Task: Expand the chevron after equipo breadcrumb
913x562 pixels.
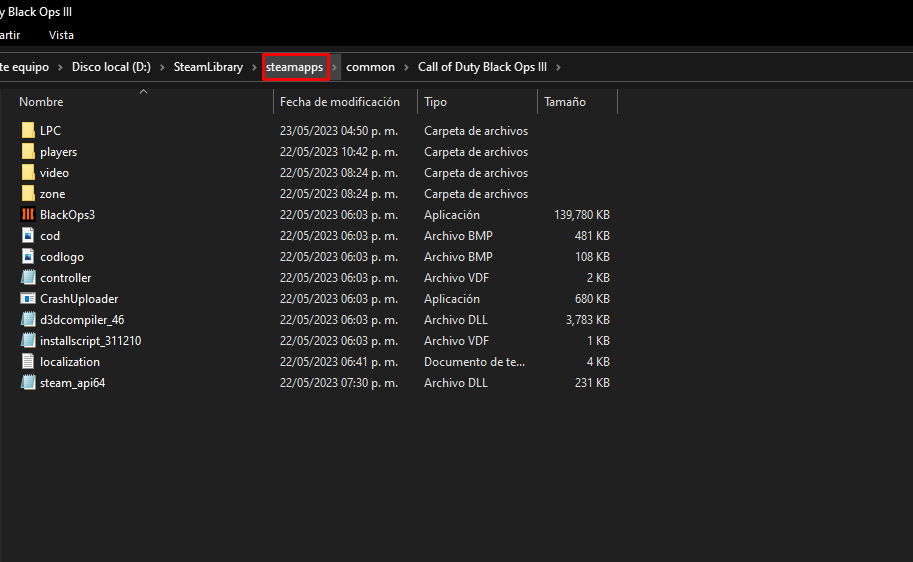Action: 60,68
